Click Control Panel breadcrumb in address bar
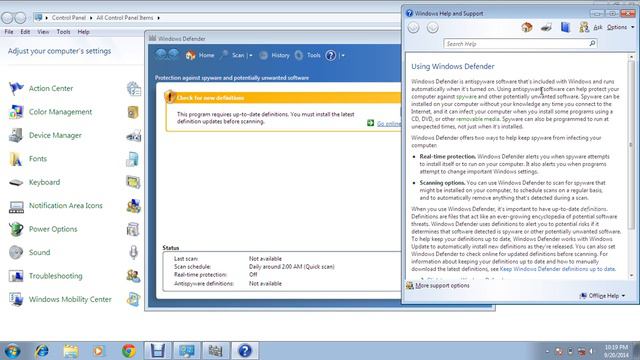This screenshot has height=360, width=640. (x=69, y=18)
